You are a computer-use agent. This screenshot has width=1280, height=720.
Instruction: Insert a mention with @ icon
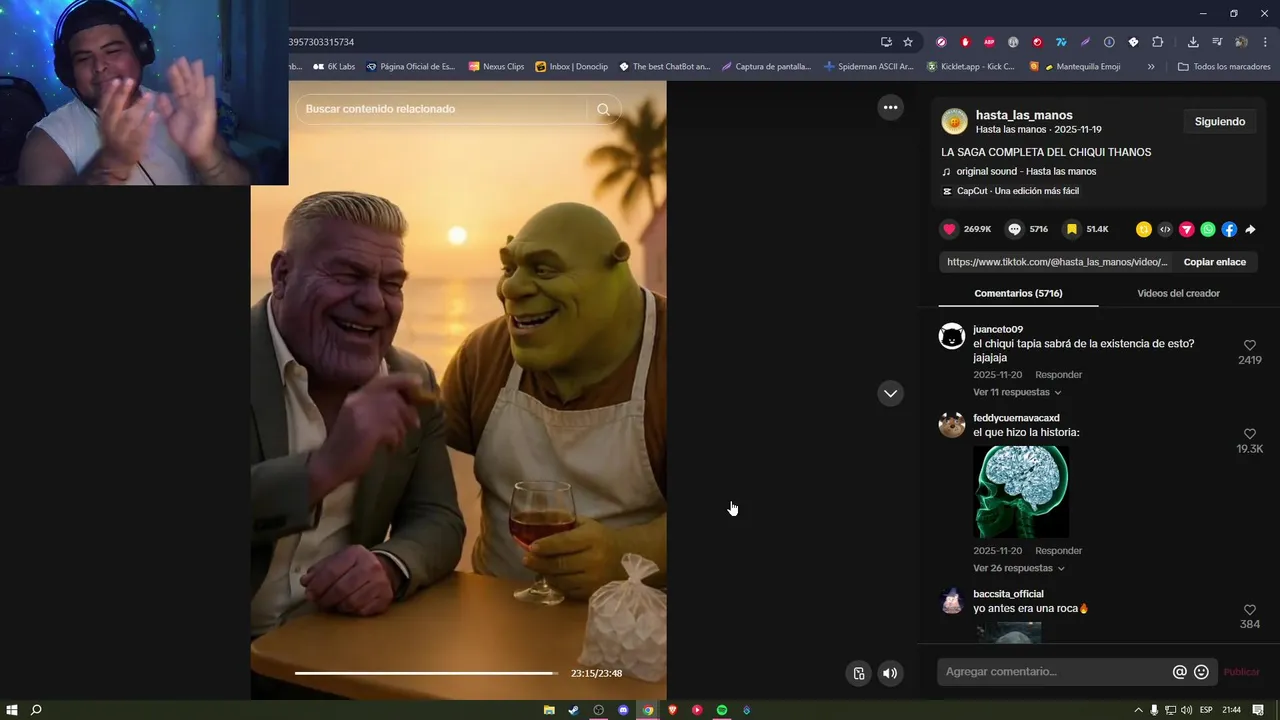[1180, 672]
